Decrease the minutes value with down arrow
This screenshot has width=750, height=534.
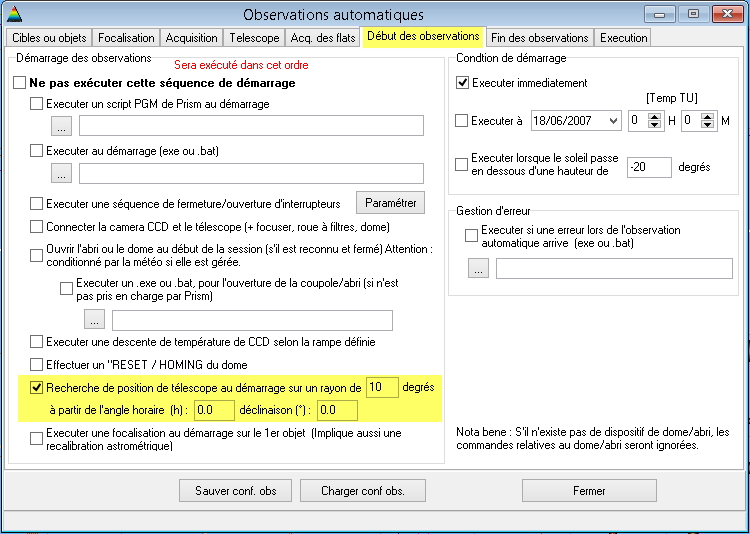[x=709, y=126]
